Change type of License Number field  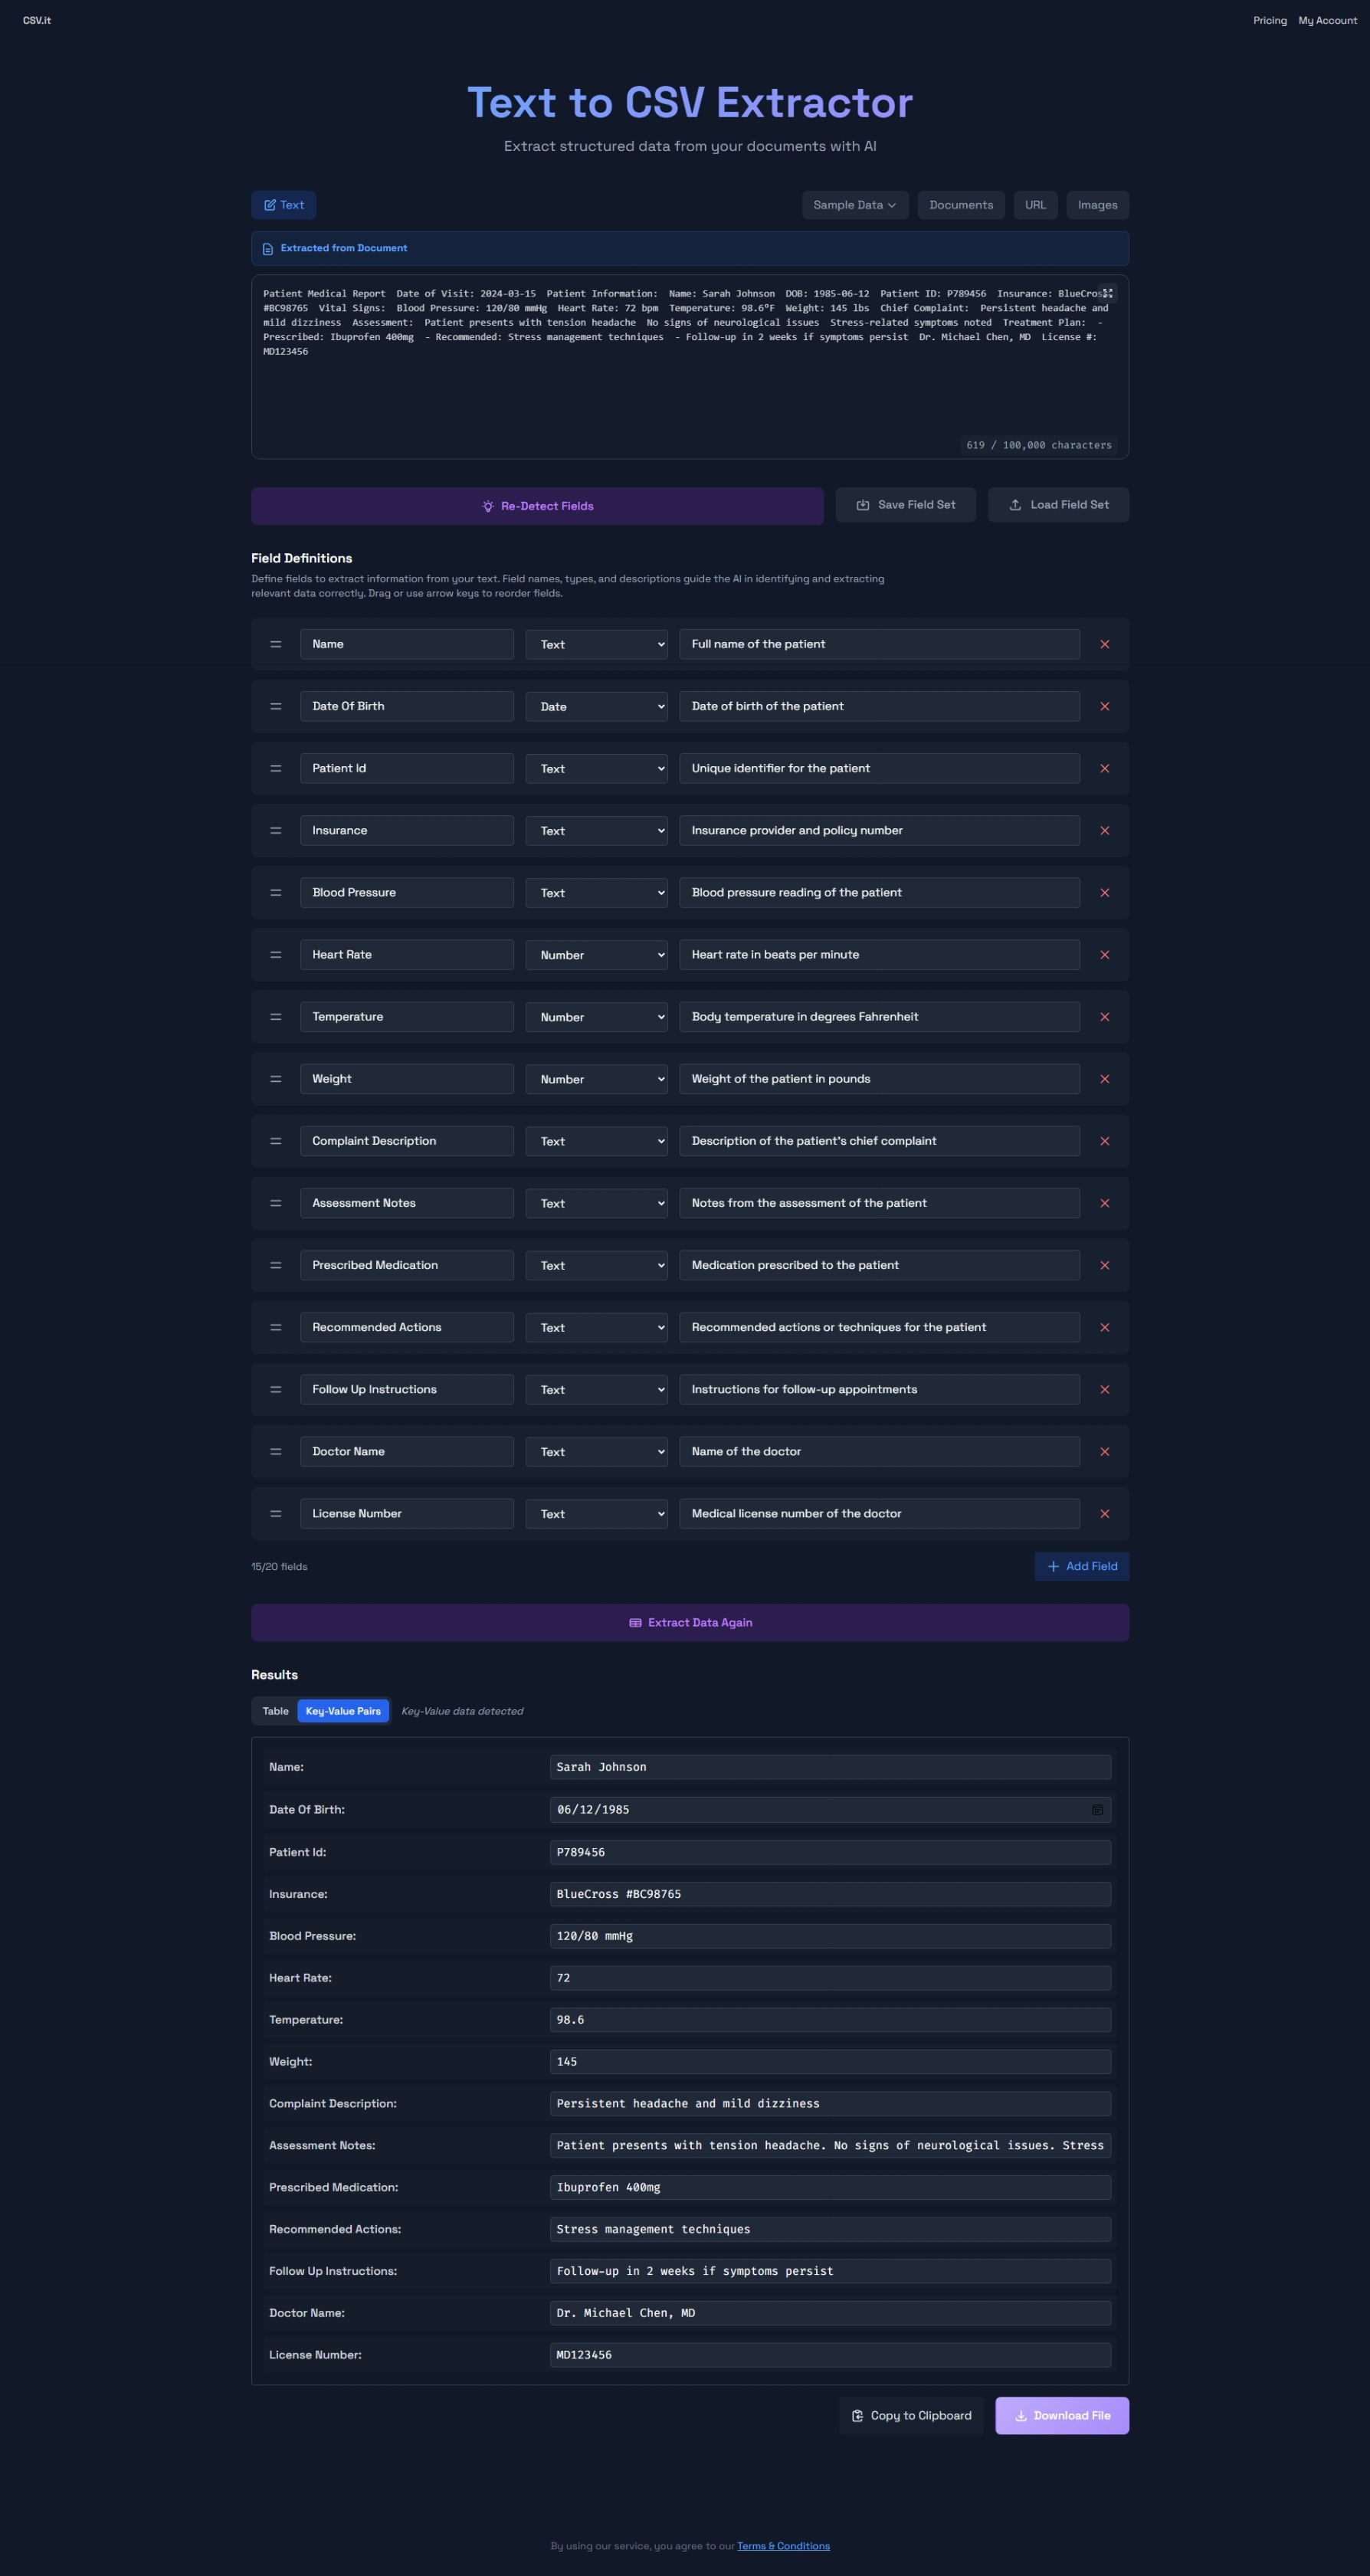596,1513
